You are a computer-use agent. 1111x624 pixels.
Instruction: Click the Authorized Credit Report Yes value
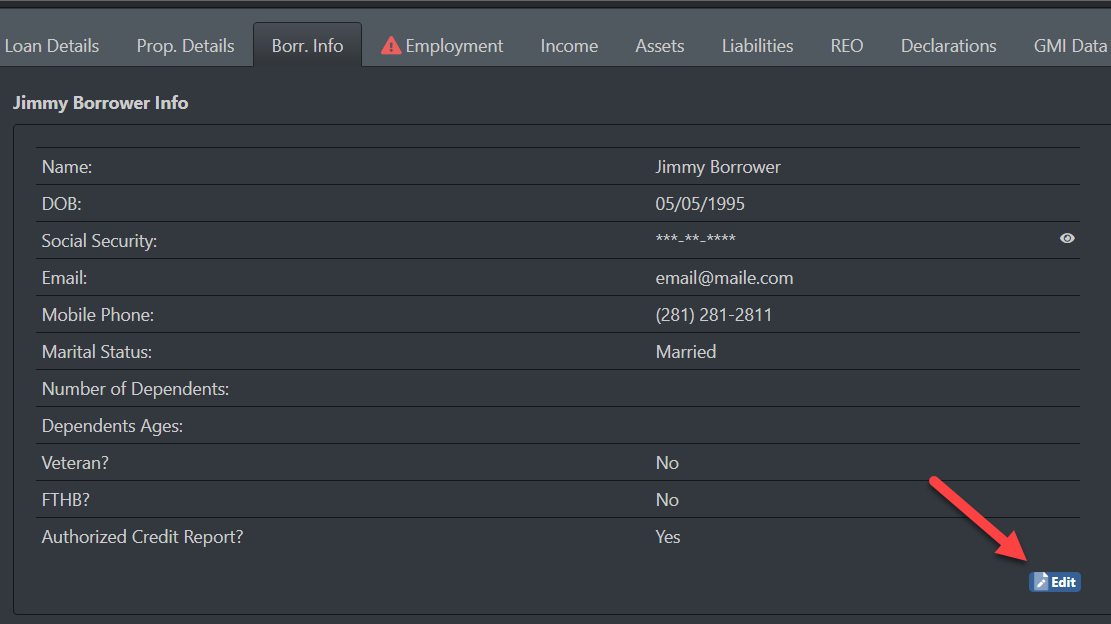[x=667, y=537]
